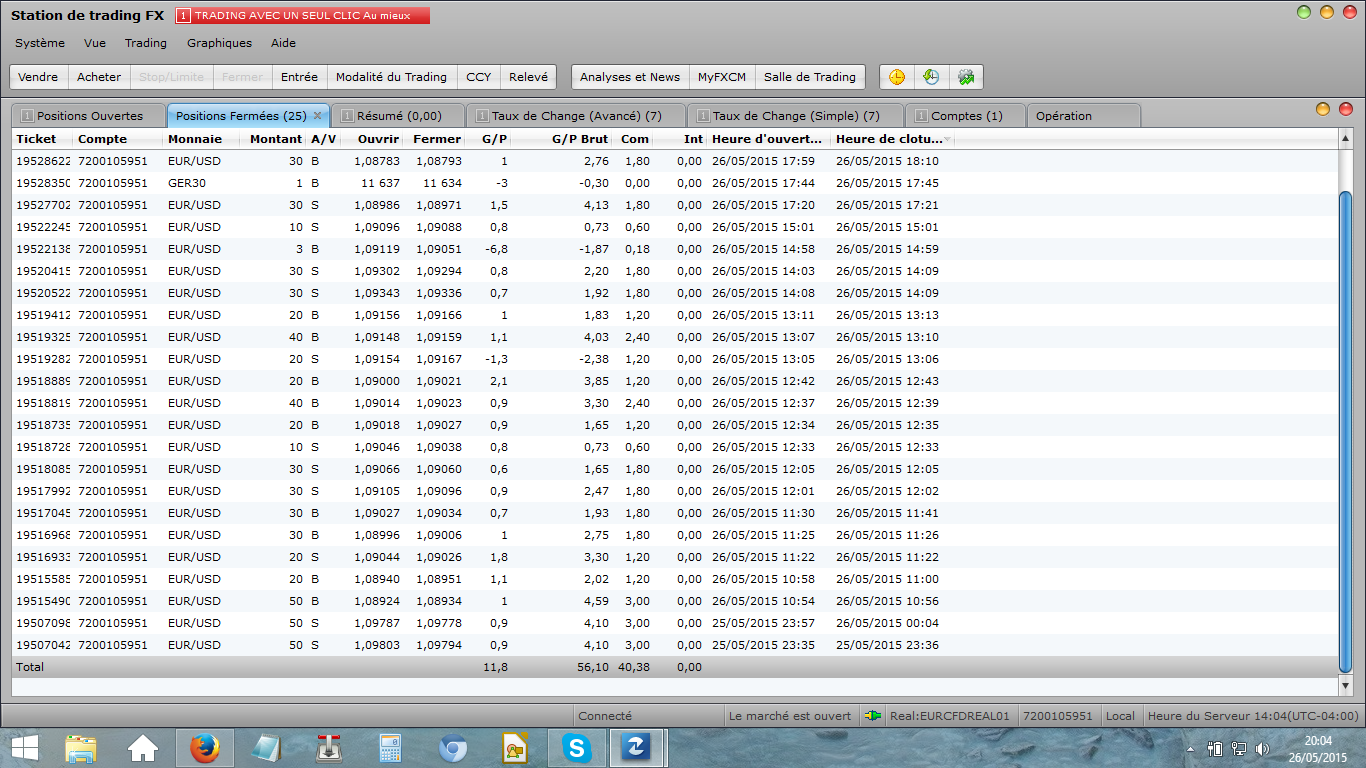Screen dimensions: 1366x768
Task: Open Skype from the taskbar
Action: point(575,748)
